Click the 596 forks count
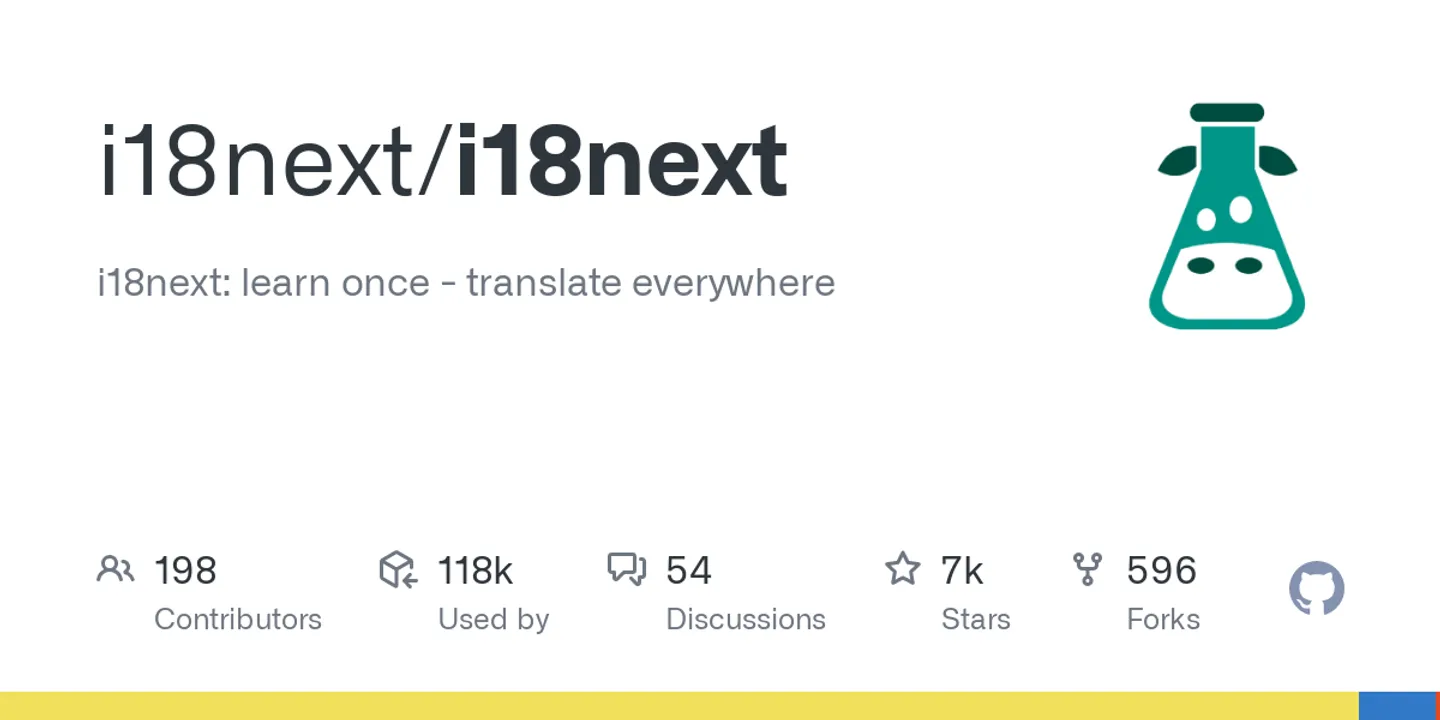Screen dimensions: 1440x720 point(1161,571)
